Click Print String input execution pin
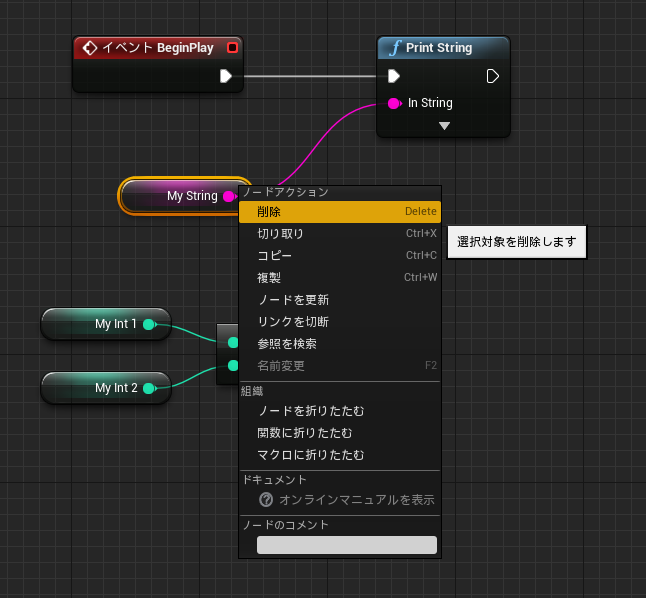This screenshot has width=646, height=598. [394, 76]
